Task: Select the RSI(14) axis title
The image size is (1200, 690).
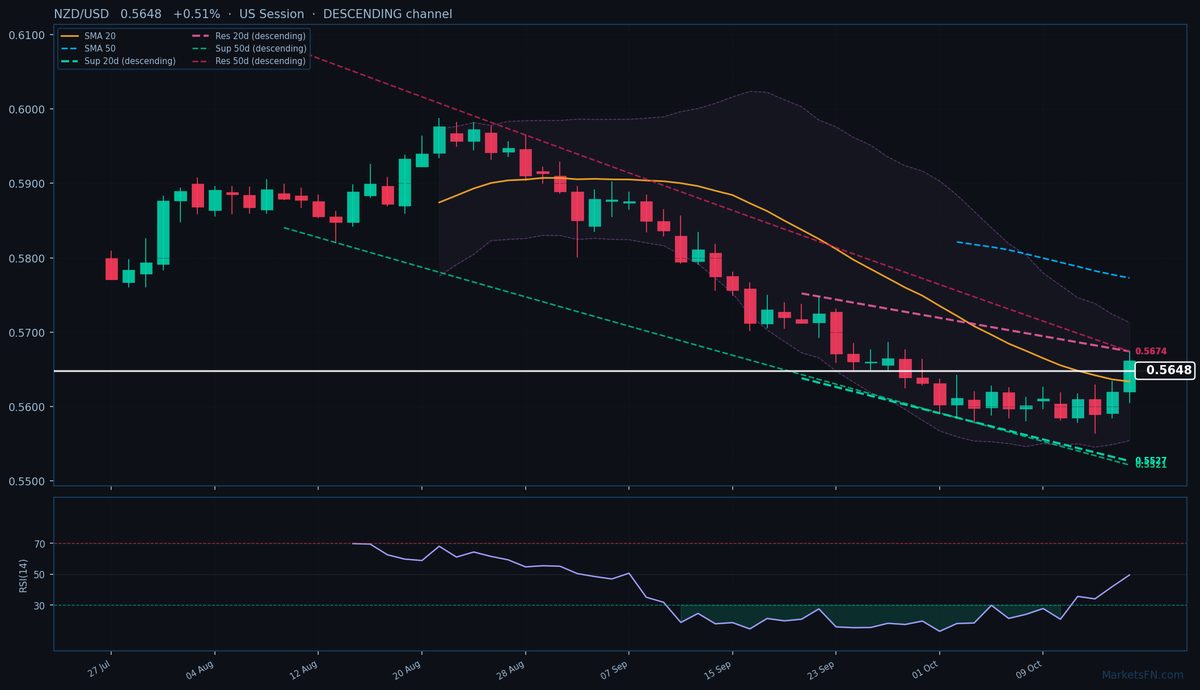Action: [23, 574]
